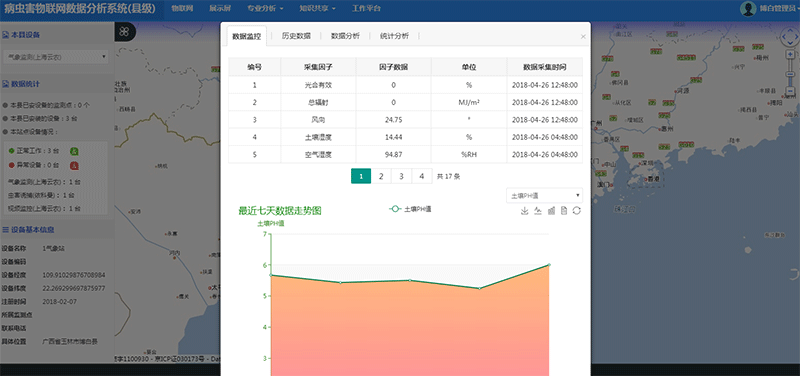Zoom out the map with minus button
Image resolution: width=800 pixels, height=376 pixels.
(x=790, y=92)
